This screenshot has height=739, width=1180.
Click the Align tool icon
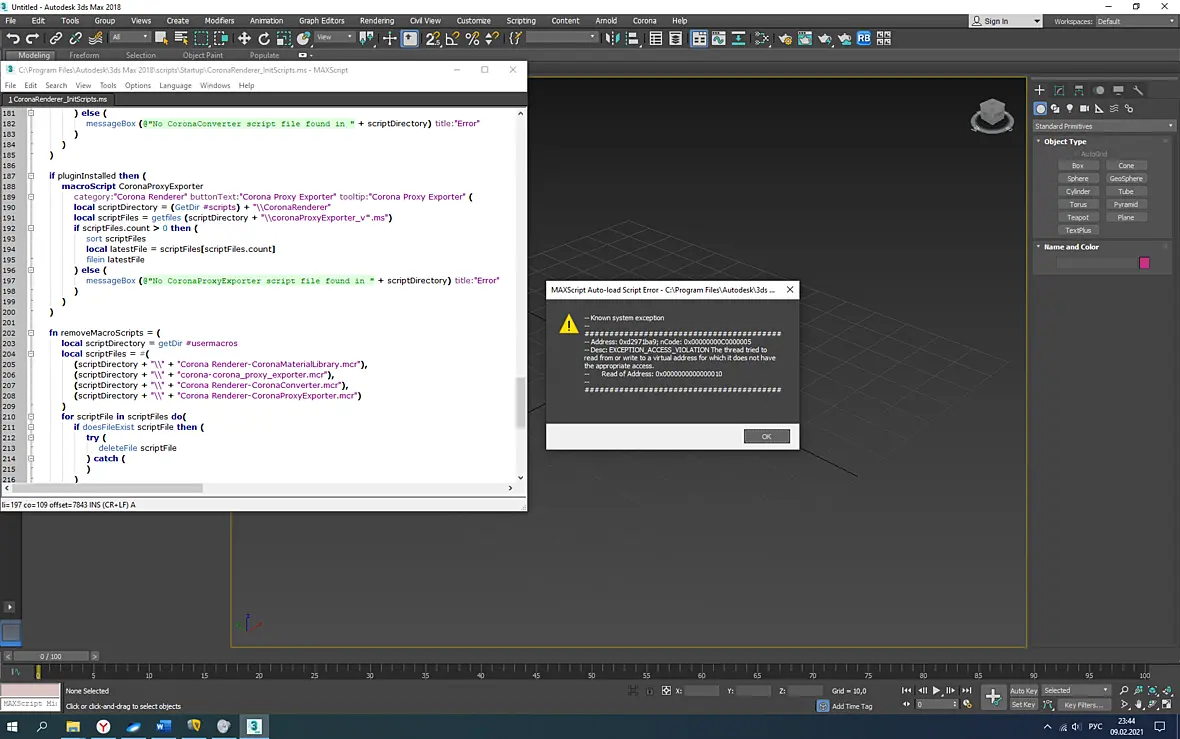pyautogui.click(x=632, y=38)
